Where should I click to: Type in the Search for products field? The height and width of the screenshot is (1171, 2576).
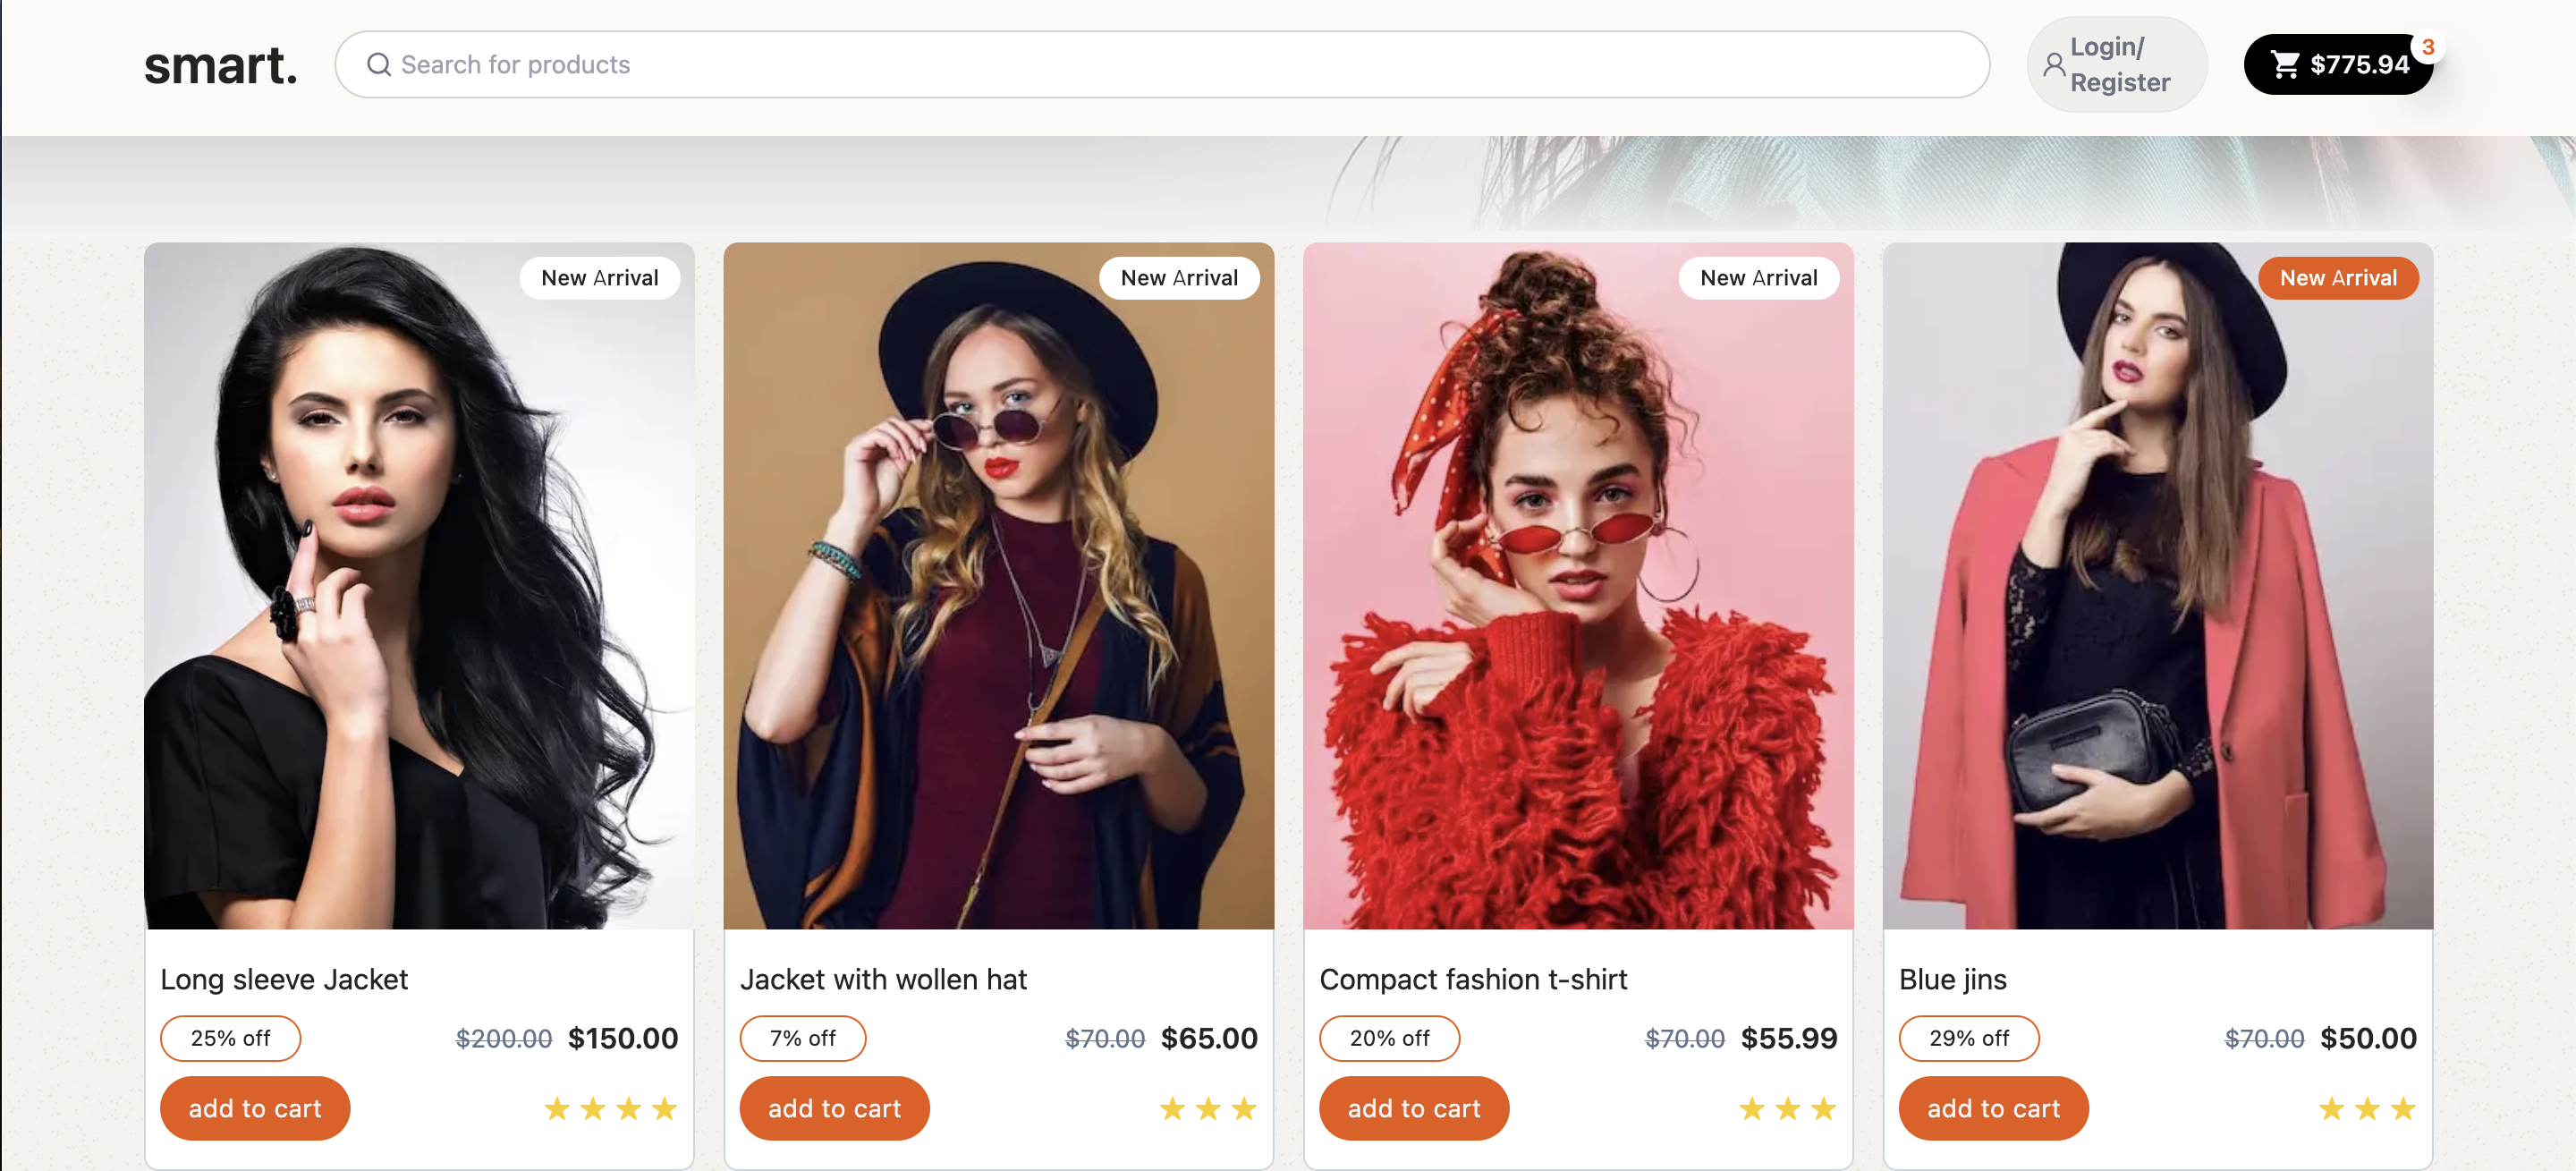coord(1160,65)
